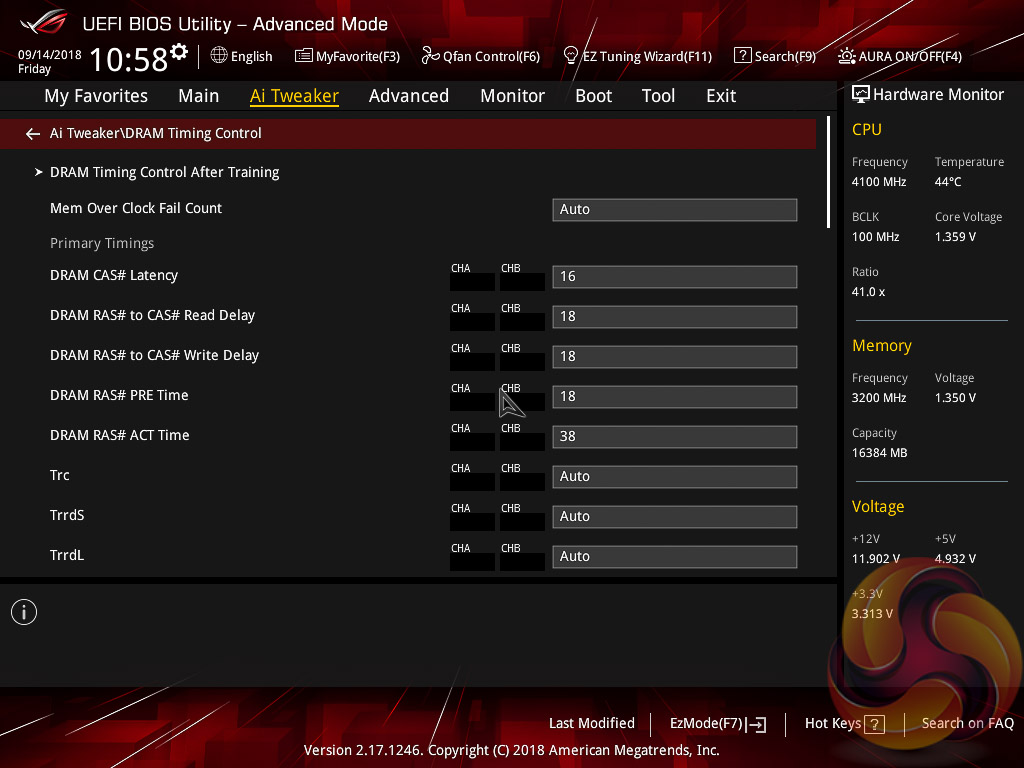Viewport: 1024px width, 768px height.
Task: Click the Capacity 16384 MB value
Action: point(879,453)
